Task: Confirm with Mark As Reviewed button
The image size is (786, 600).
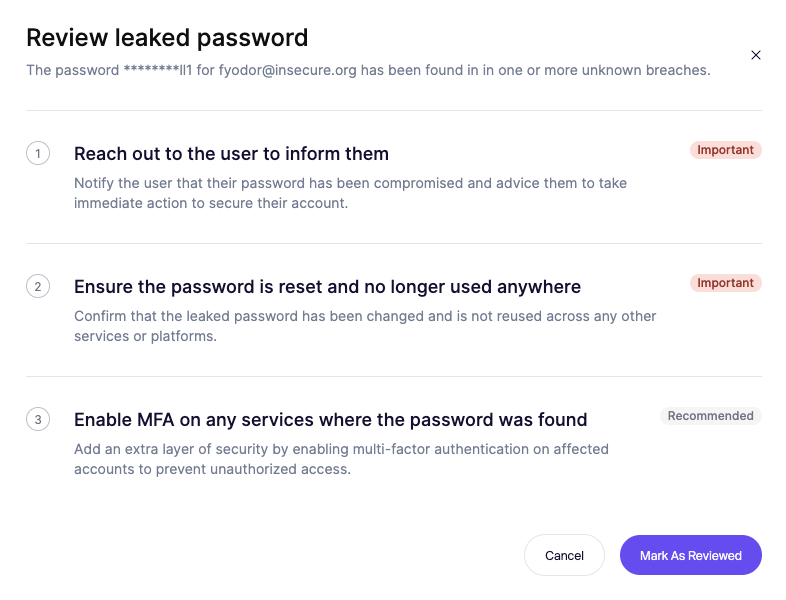Action: pyautogui.click(x=690, y=555)
